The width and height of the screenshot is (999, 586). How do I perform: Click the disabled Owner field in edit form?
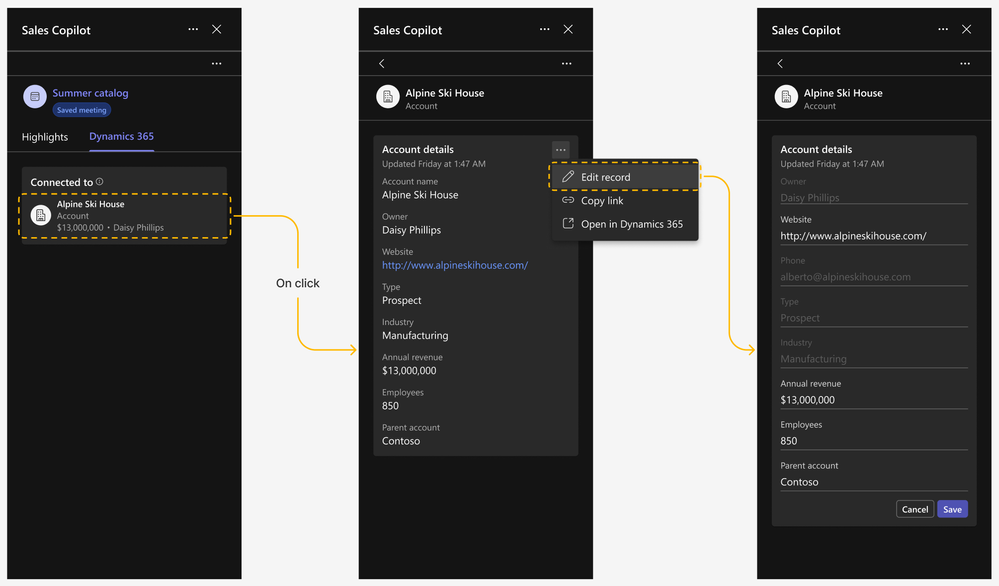[874, 197]
